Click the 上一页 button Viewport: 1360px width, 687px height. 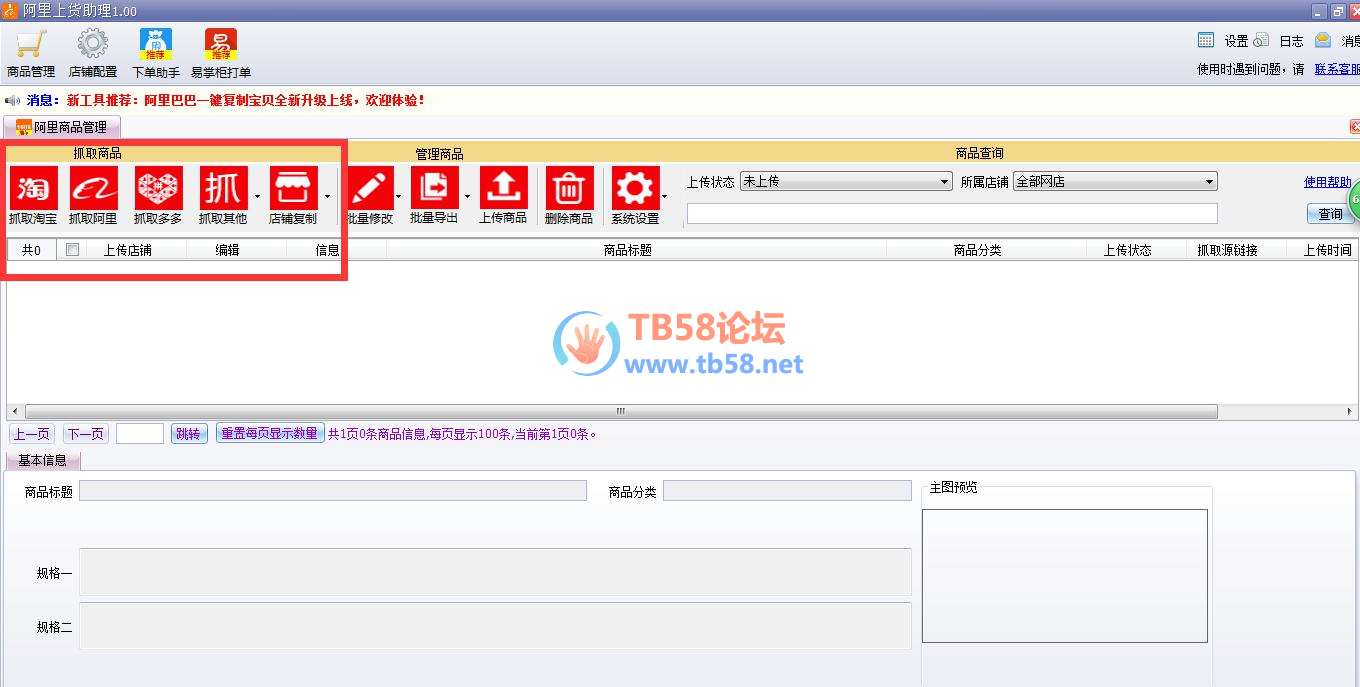(x=32, y=434)
